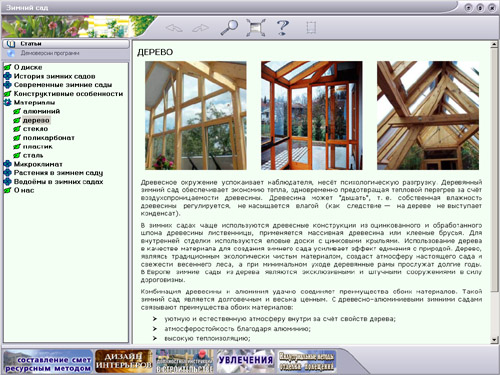Click the dashed rectangle toolbar icon

[311, 27]
